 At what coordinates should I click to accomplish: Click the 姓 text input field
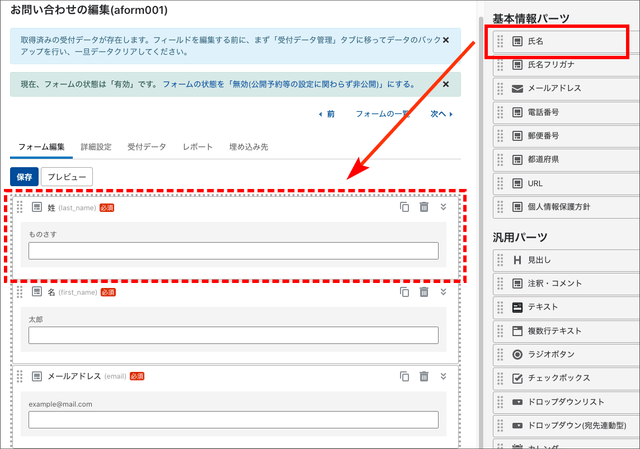pyautogui.click(x=233, y=251)
